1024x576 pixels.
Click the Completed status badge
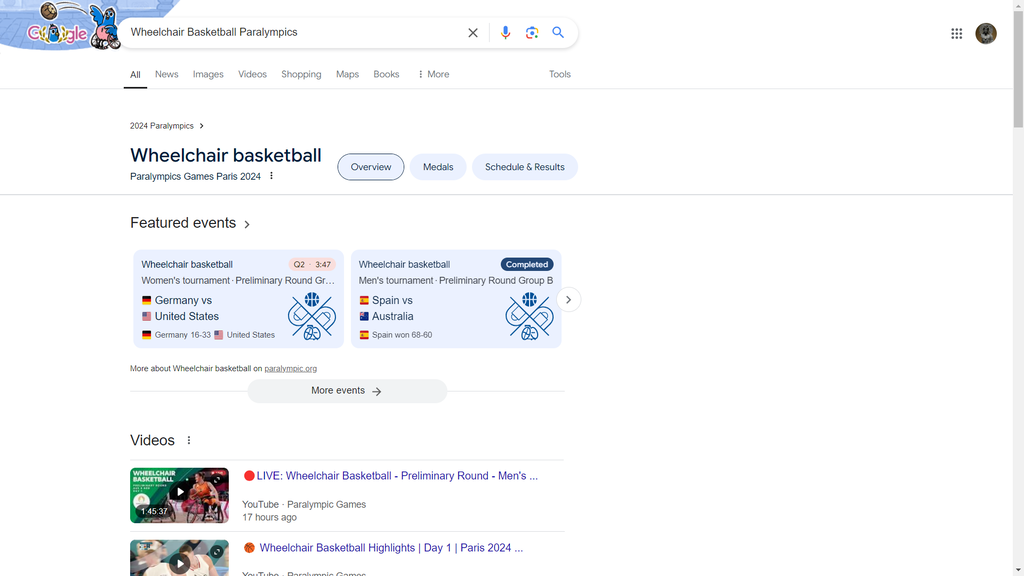[527, 264]
